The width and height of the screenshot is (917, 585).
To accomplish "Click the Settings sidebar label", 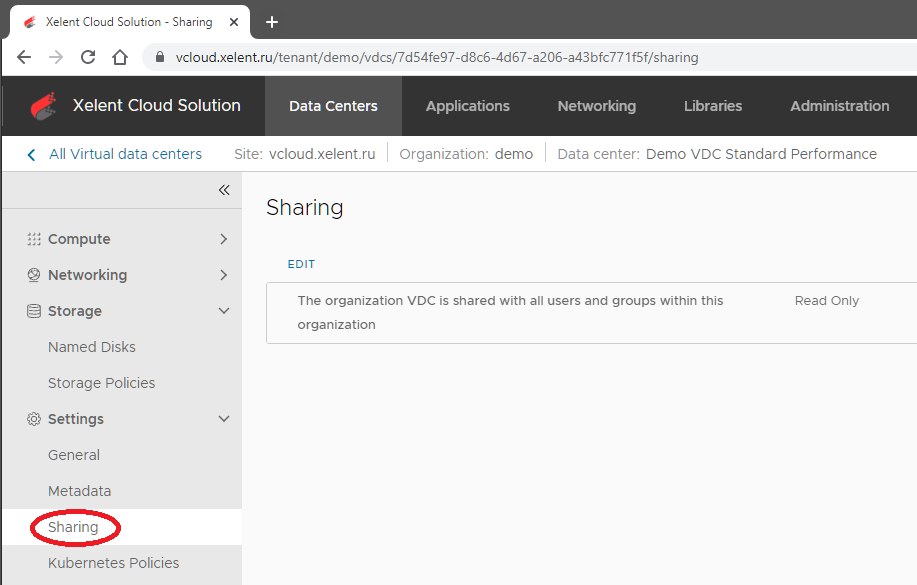I will (75, 419).
